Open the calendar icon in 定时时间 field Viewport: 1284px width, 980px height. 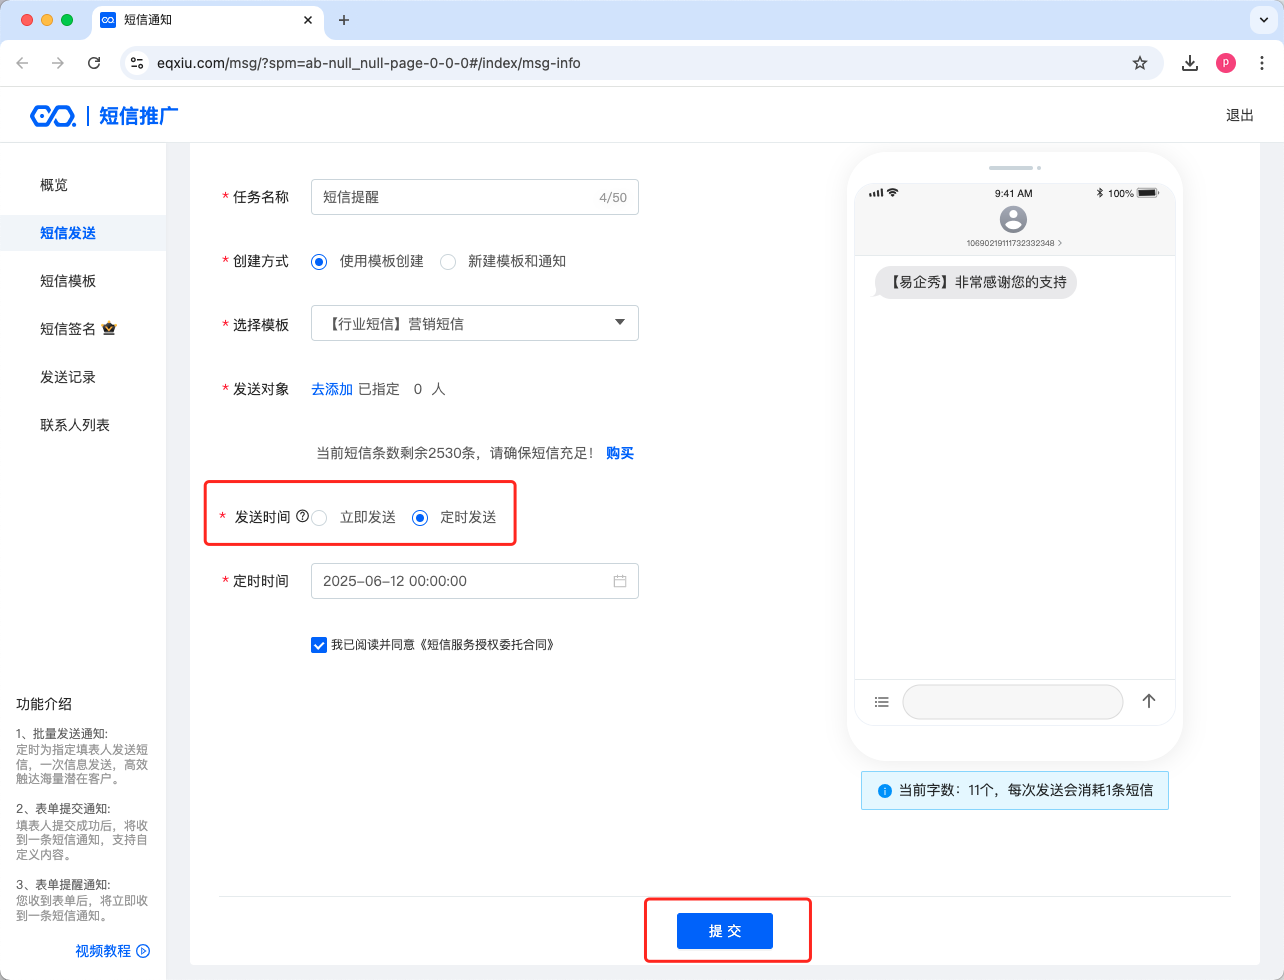620,581
